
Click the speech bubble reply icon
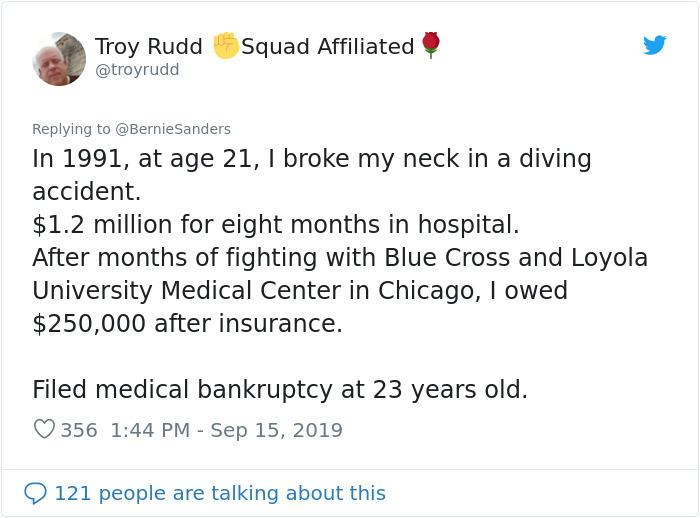pos(35,493)
